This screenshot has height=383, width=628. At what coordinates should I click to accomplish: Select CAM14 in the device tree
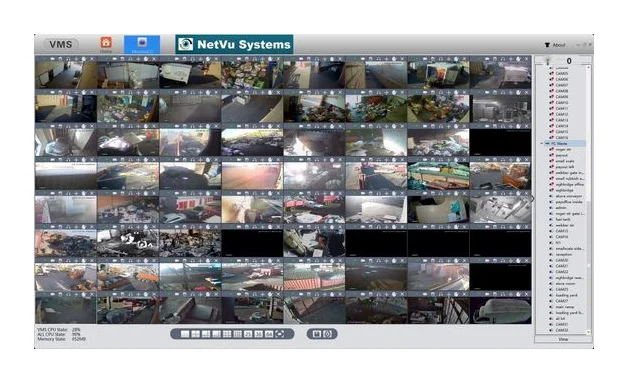(x=562, y=126)
